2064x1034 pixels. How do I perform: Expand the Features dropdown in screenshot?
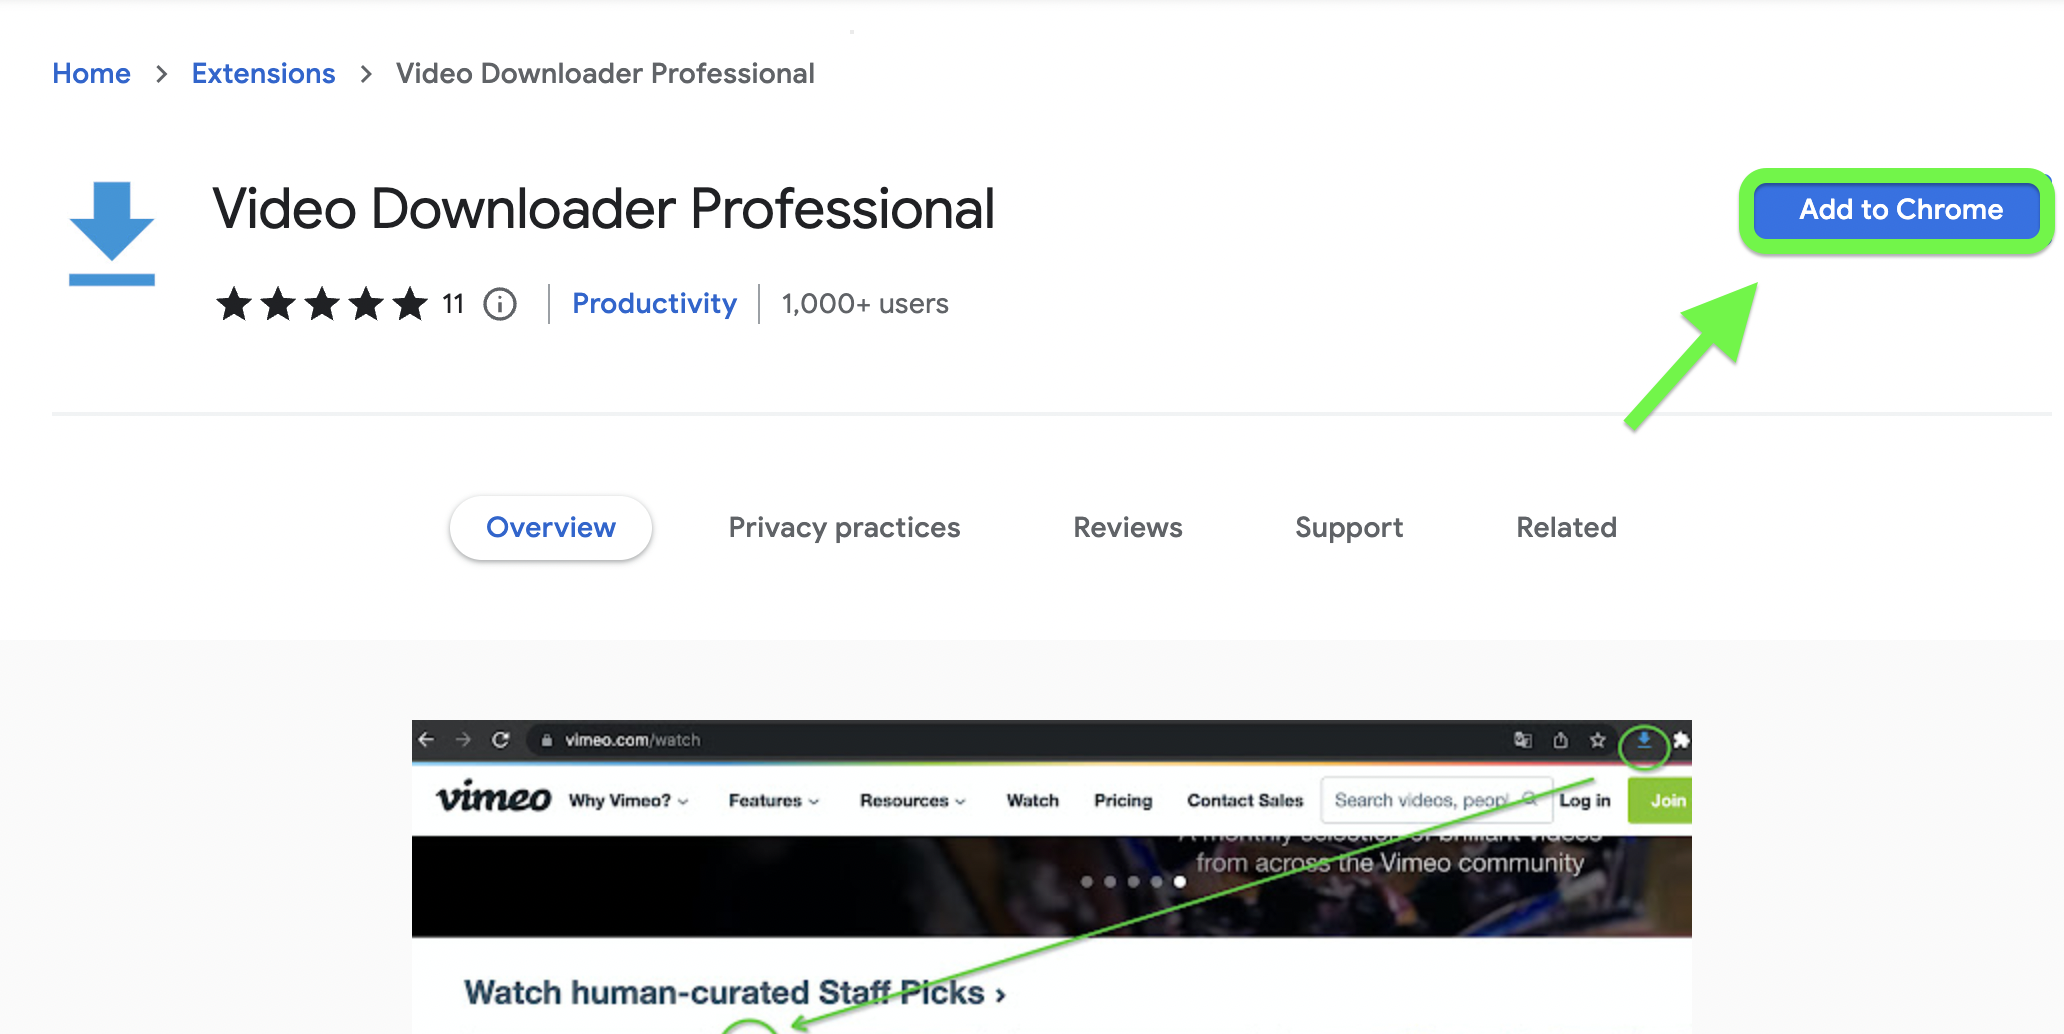coord(774,801)
